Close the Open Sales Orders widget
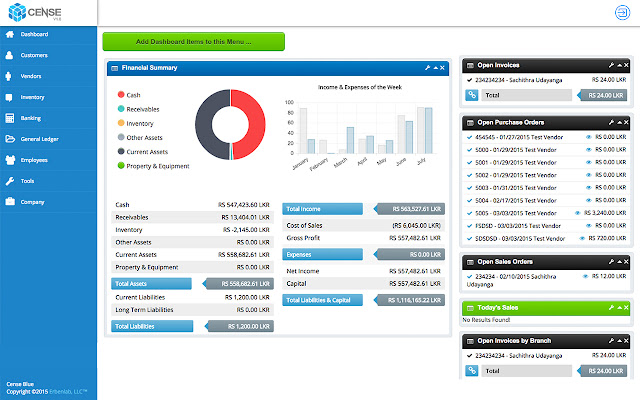Image resolution: width=640 pixels, height=400 pixels. tap(626, 262)
